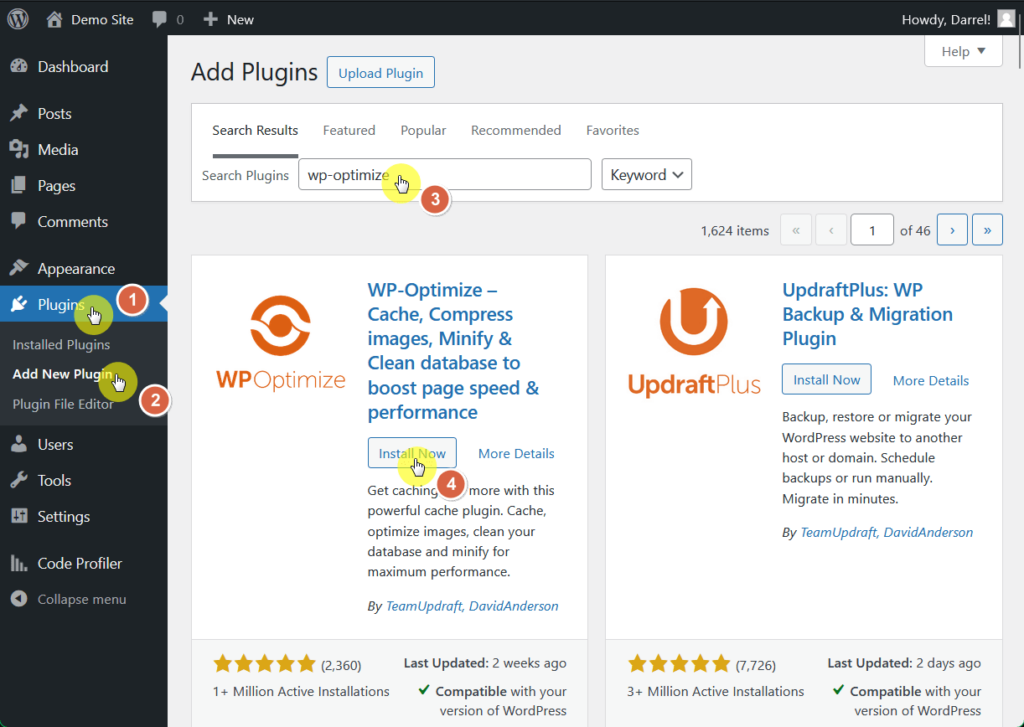Click the UpdraftPlus five-star rating
This screenshot has height=727, width=1024.
(679, 664)
